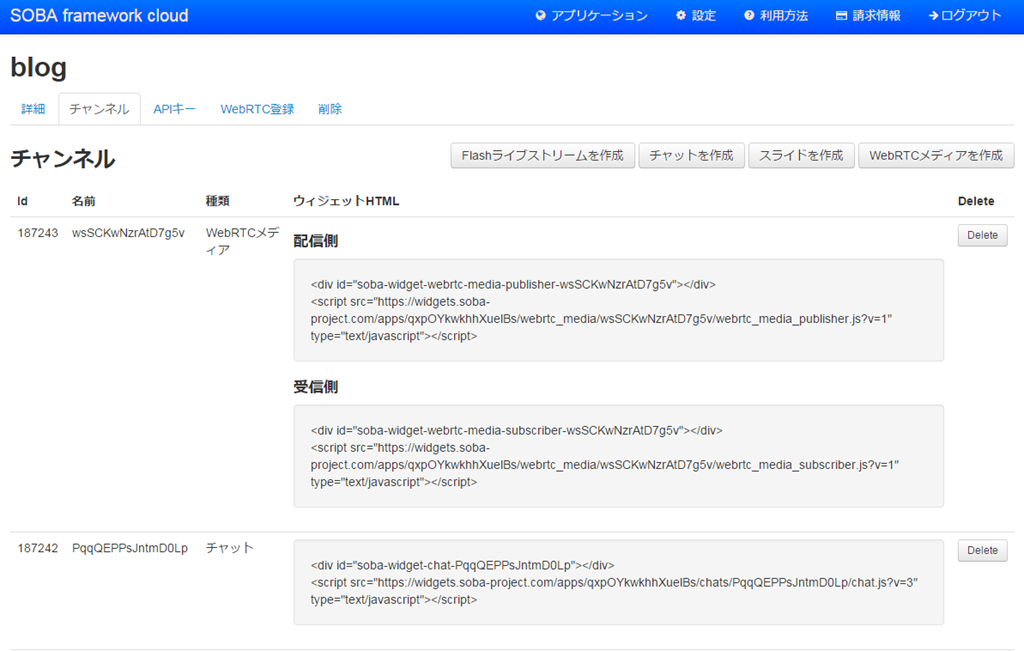Click the ウィジェットHTML column header
This screenshot has height=651, width=1024.
pyautogui.click(x=346, y=201)
